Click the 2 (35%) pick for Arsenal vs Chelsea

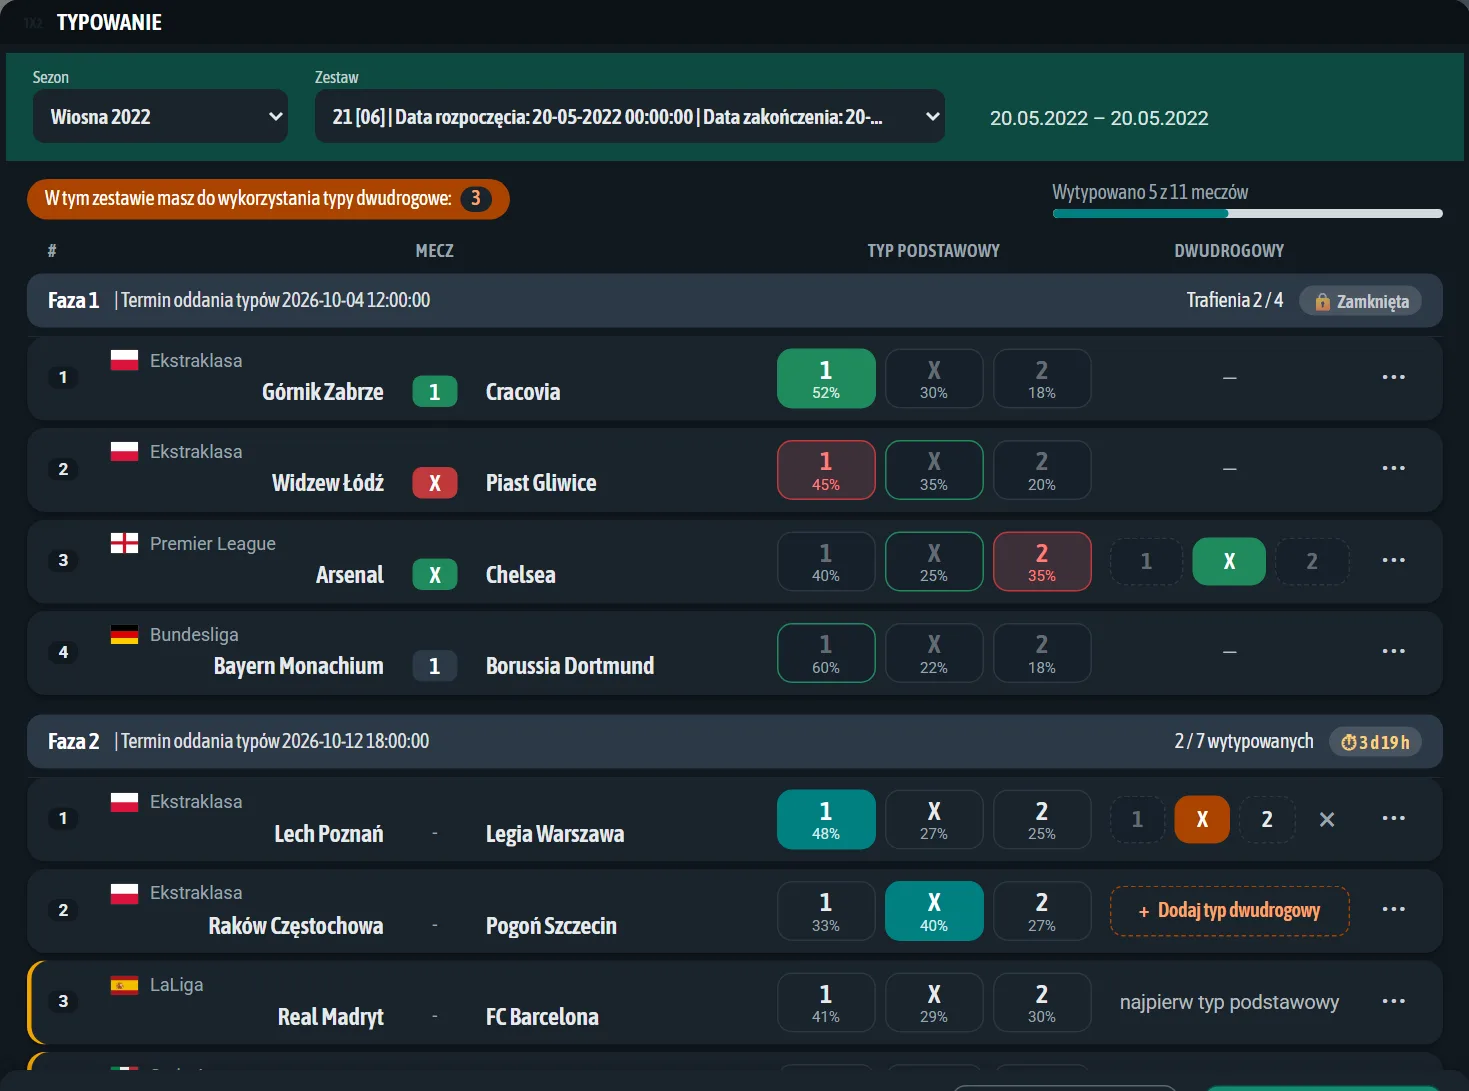(1042, 561)
